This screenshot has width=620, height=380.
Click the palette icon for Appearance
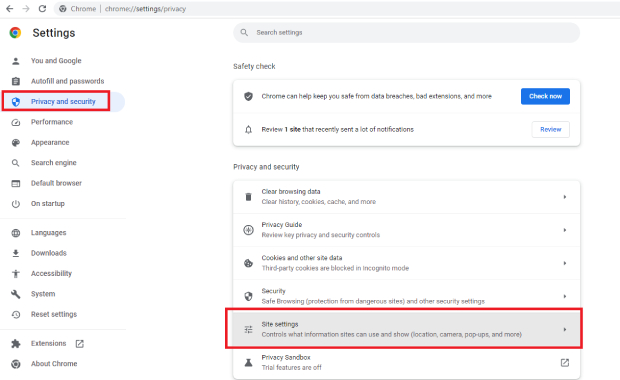[15, 142]
